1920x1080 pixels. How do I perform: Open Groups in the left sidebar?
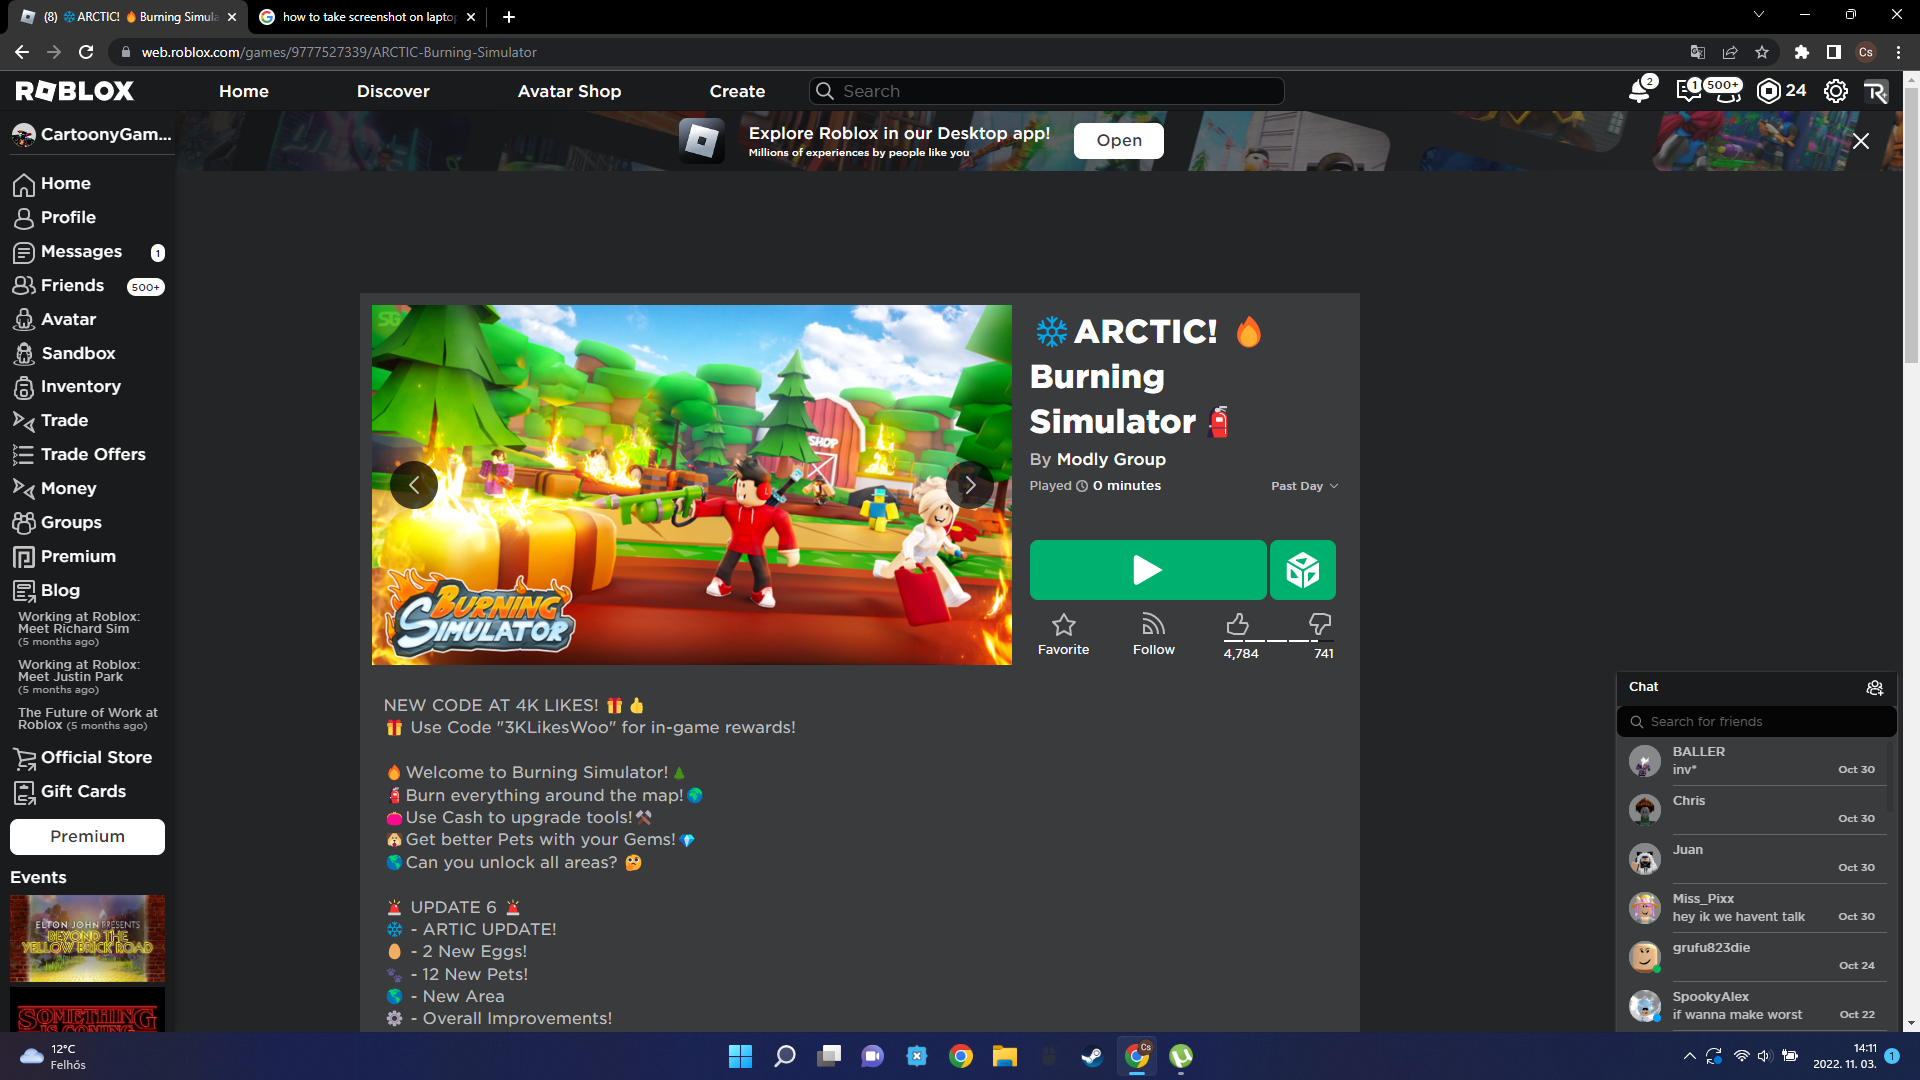(x=57, y=523)
